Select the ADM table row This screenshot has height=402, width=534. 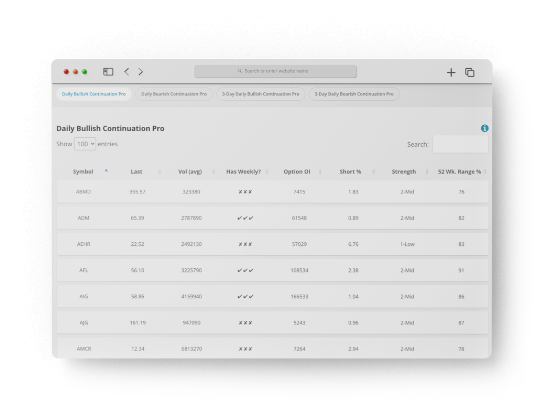click(272, 218)
